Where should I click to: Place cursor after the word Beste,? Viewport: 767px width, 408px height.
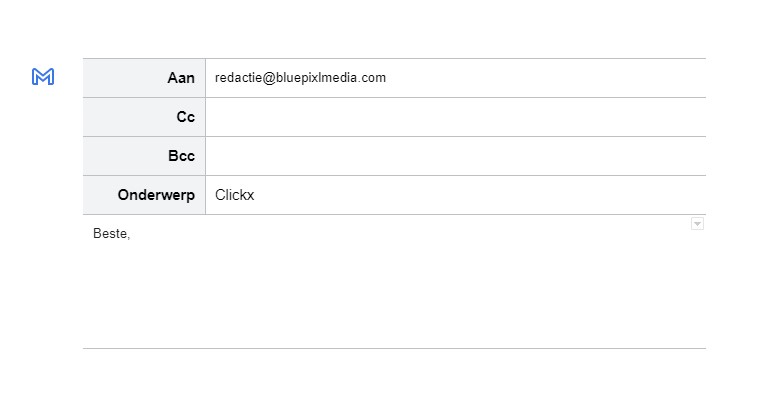[x=131, y=234]
